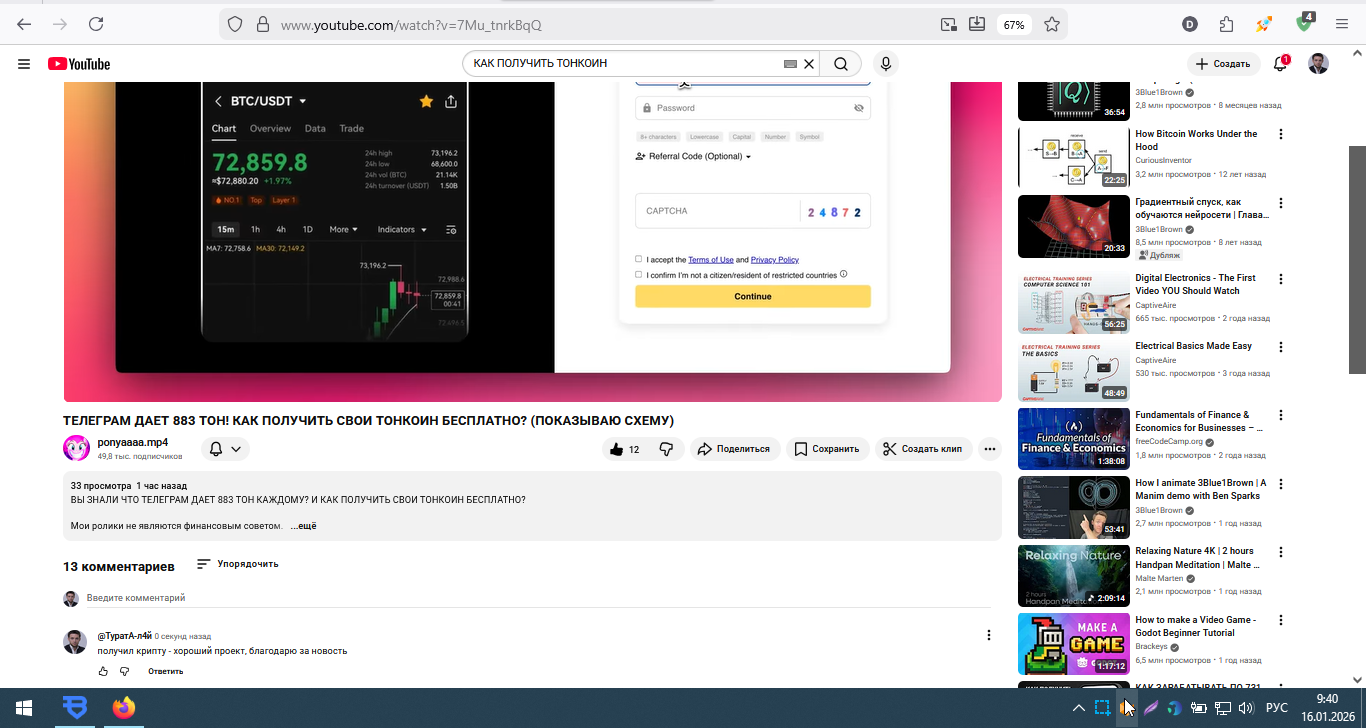Open more actions menu under the video
This screenshot has width=1366, height=728.
[990, 449]
